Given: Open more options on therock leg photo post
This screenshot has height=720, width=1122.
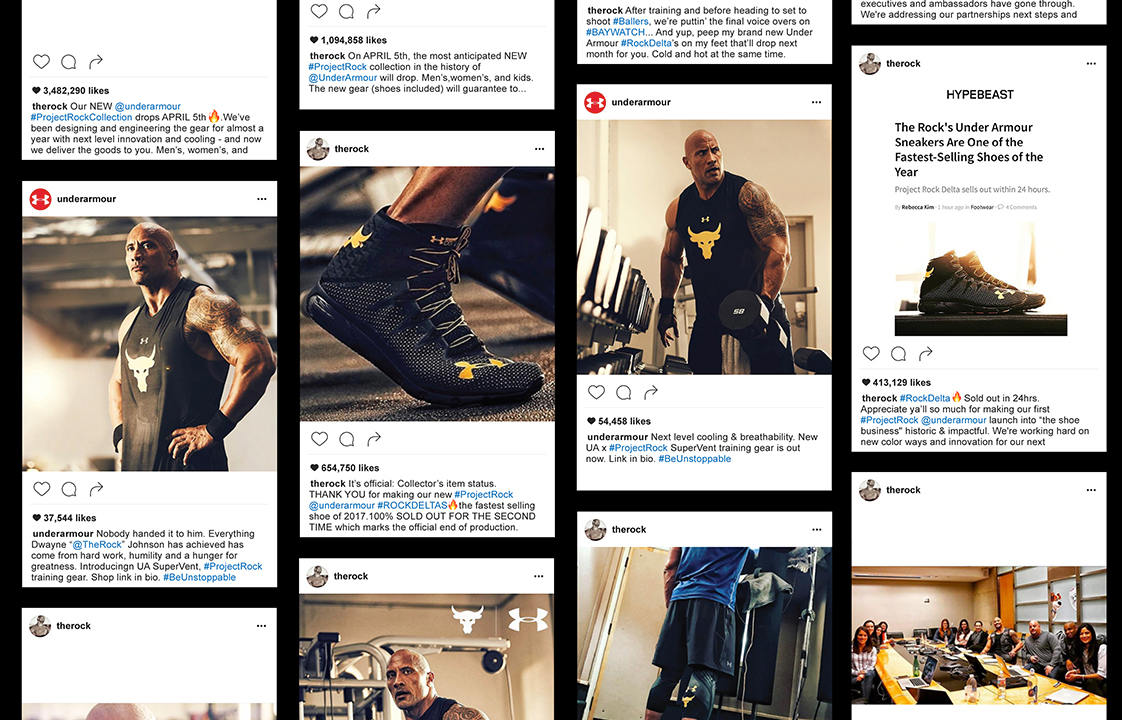Looking at the screenshot, I should pyautogui.click(x=816, y=530).
